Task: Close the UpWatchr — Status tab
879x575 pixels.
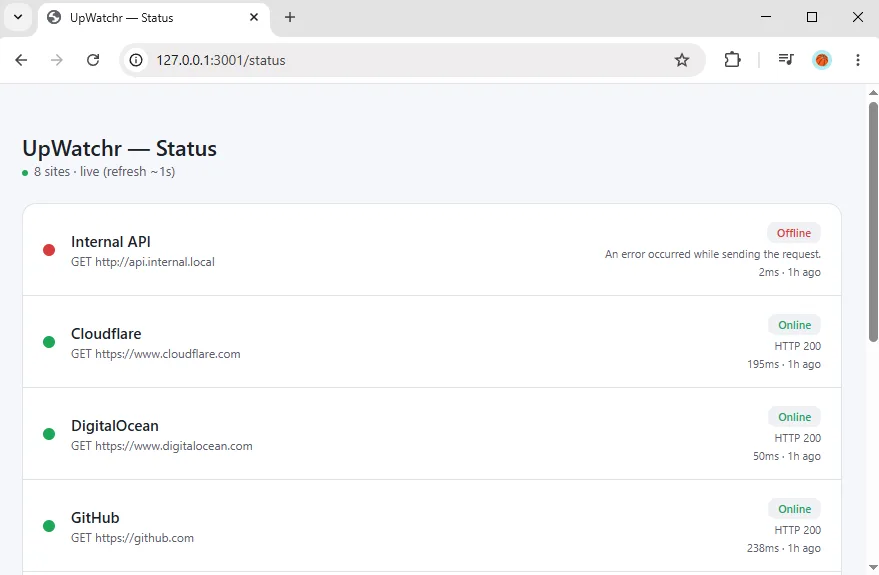Action: coord(254,17)
